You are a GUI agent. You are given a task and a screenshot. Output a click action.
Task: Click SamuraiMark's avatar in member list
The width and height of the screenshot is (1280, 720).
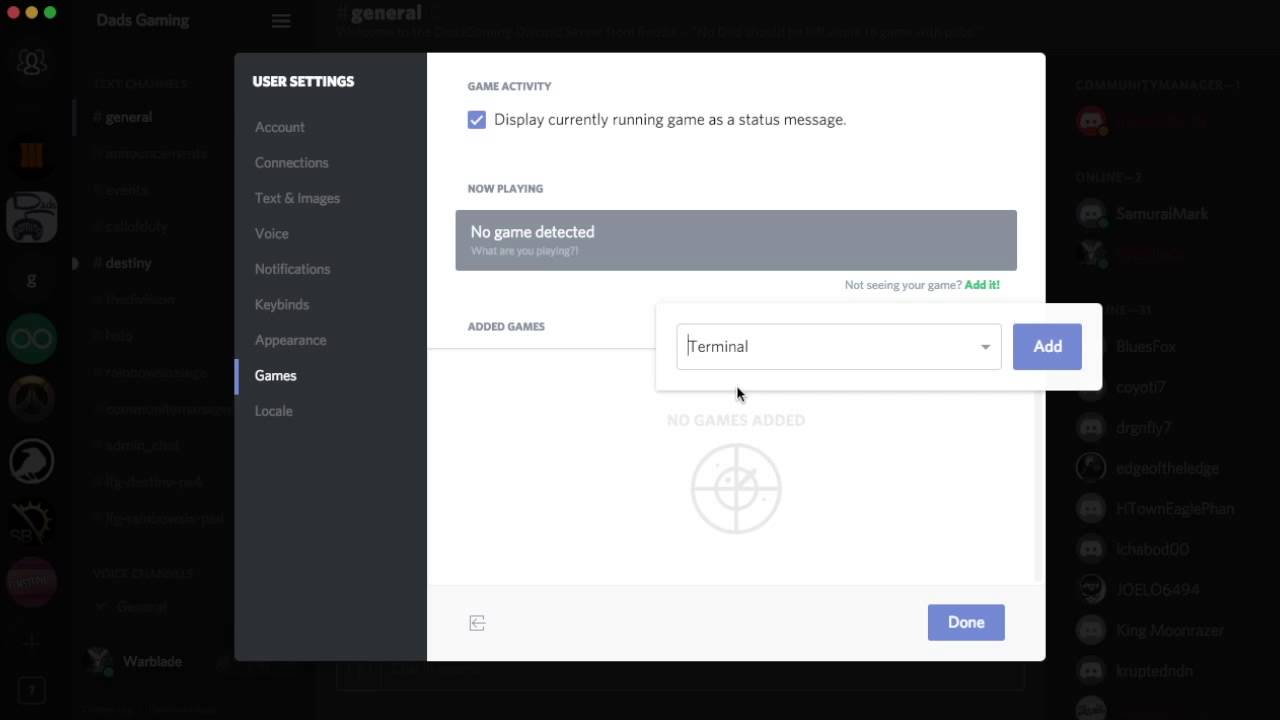[x=1091, y=214]
